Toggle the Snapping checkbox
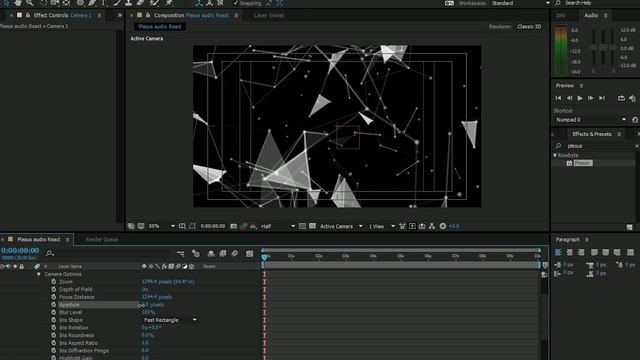 (236, 3)
